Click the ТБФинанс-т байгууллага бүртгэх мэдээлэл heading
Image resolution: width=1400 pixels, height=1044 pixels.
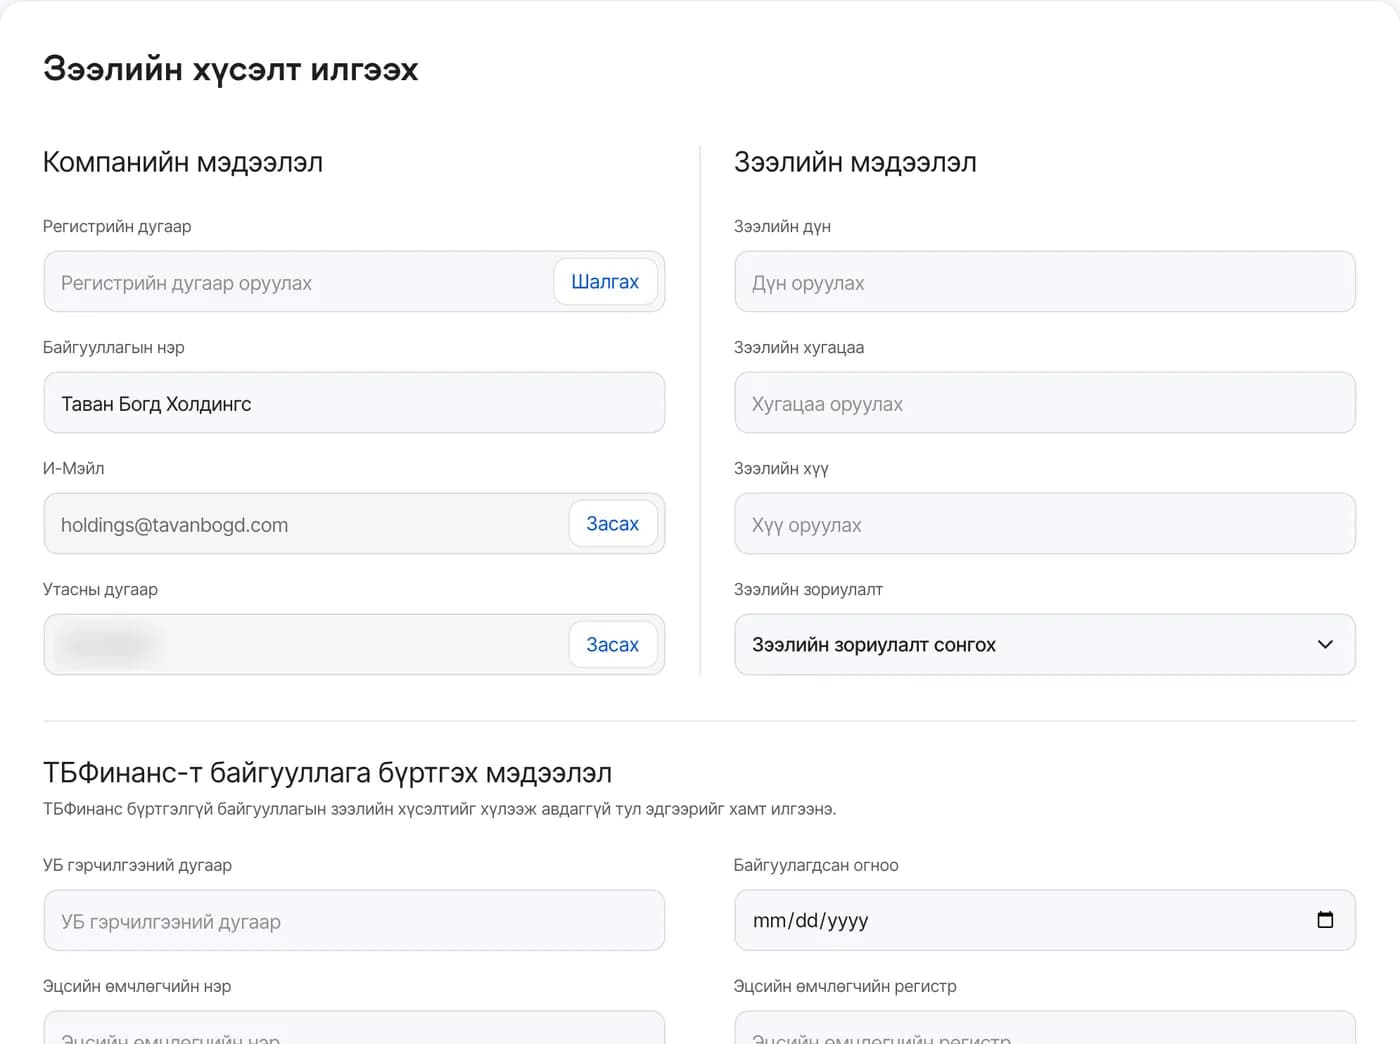tap(327, 772)
